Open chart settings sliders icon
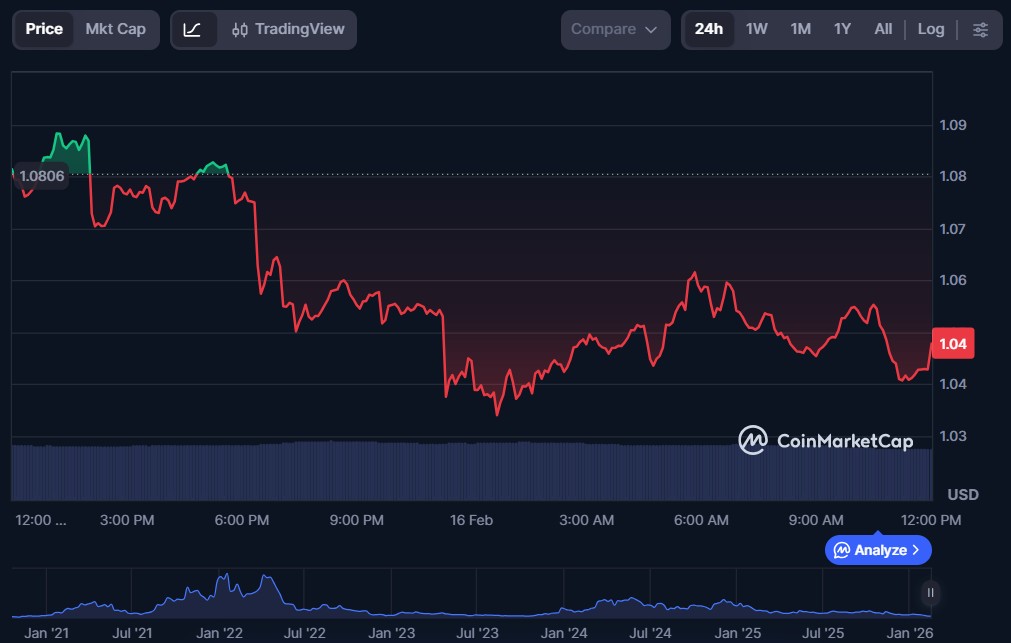1011x643 pixels. click(980, 30)
